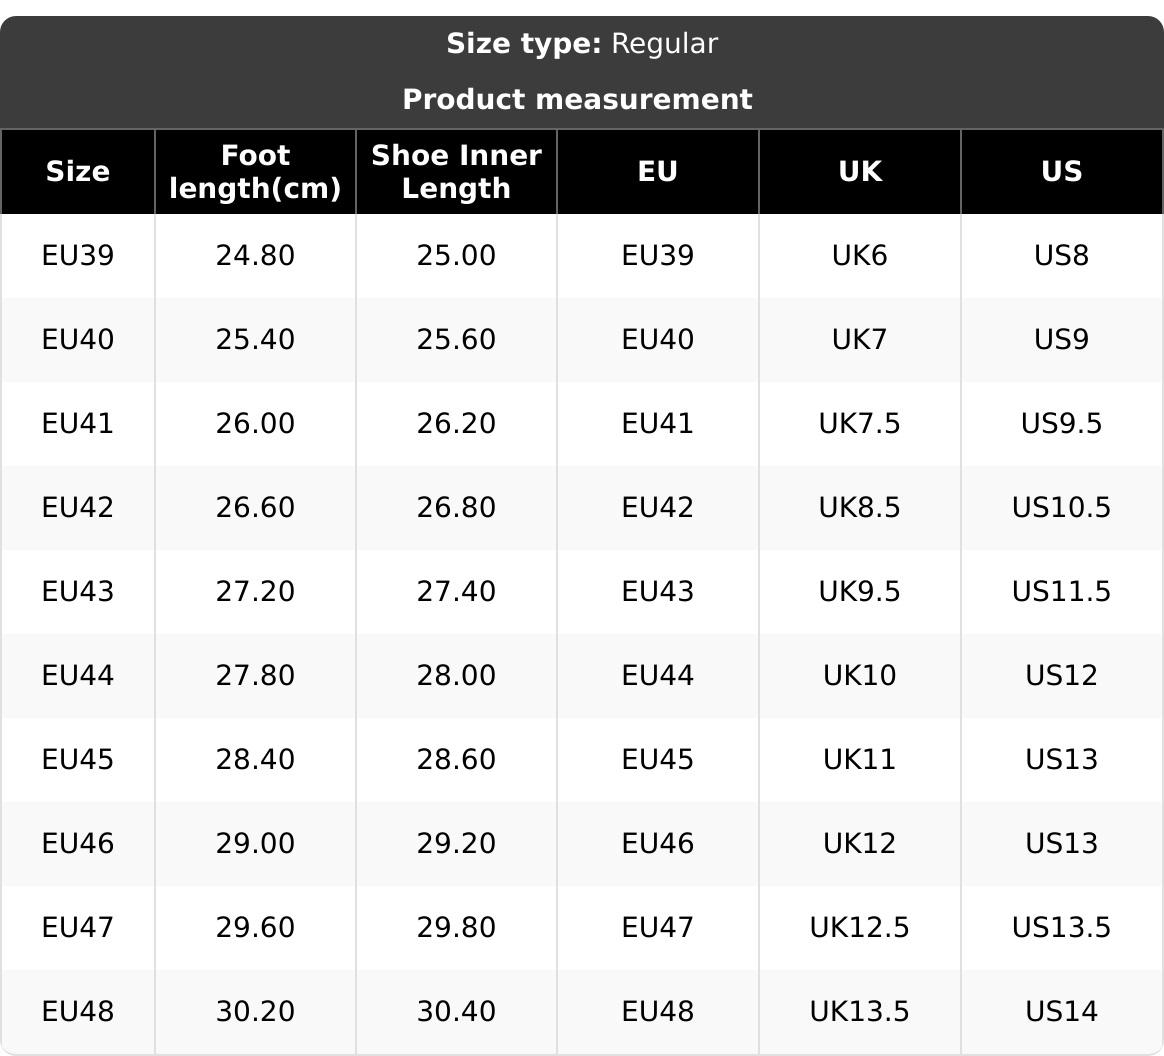Click the UK12 cell

point(859,844)
